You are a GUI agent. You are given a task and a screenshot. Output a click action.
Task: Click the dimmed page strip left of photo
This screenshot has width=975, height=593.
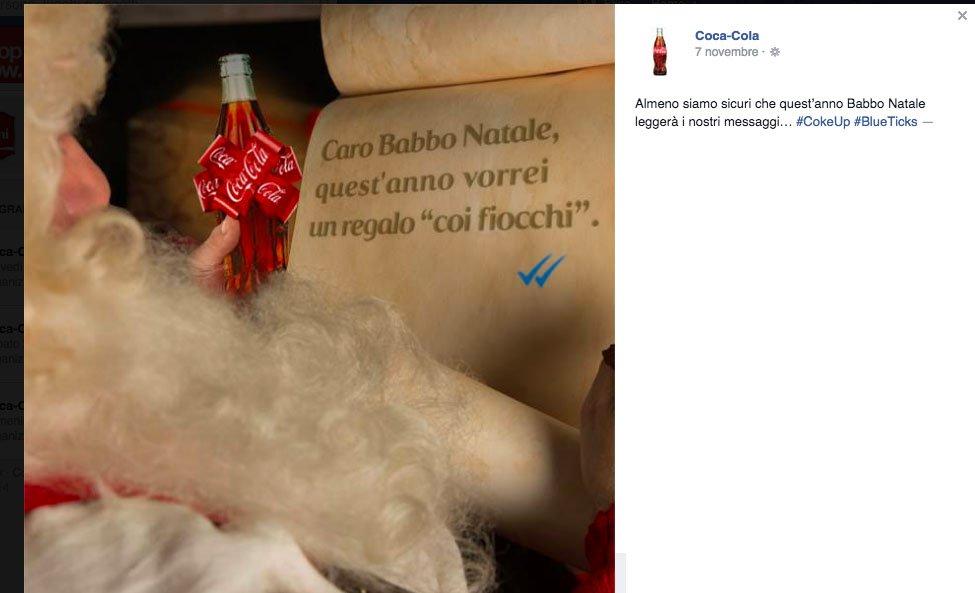12,298
